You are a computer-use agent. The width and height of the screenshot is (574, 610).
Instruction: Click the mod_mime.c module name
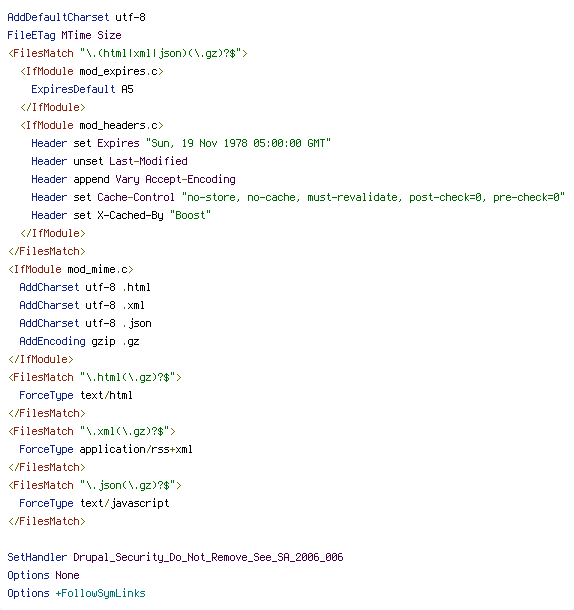[98, 269]
